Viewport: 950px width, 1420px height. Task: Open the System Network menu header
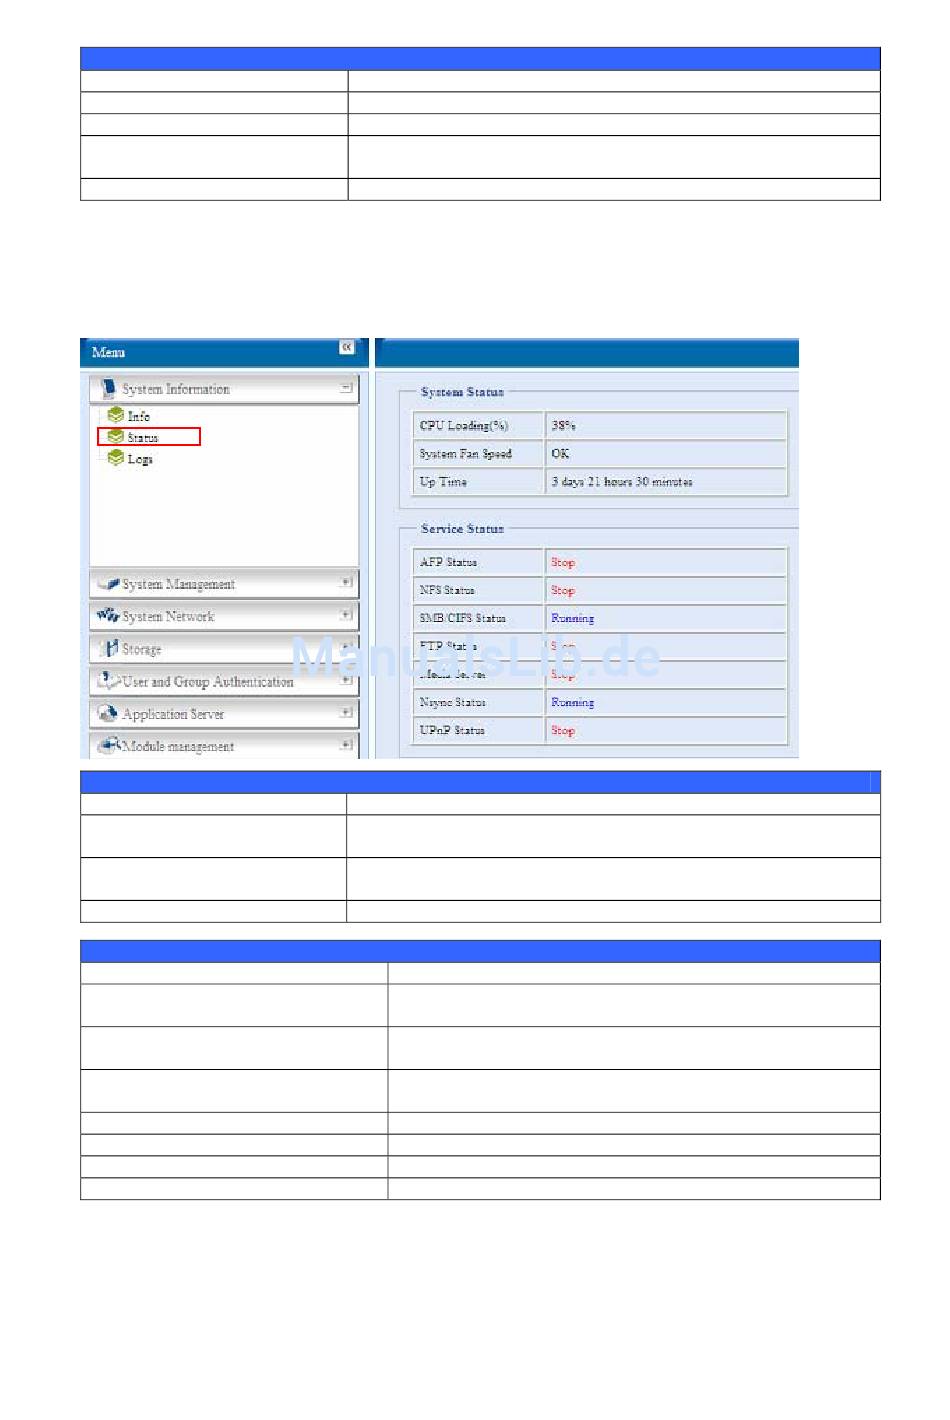point(224,616)
